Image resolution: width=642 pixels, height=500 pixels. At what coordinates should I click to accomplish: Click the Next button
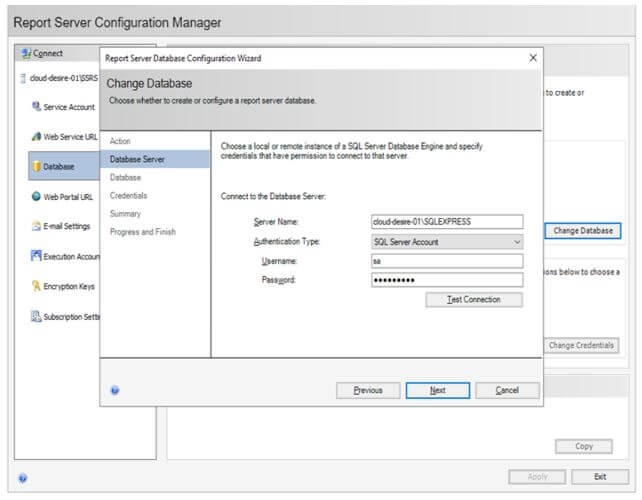click(x=438, y=390)
